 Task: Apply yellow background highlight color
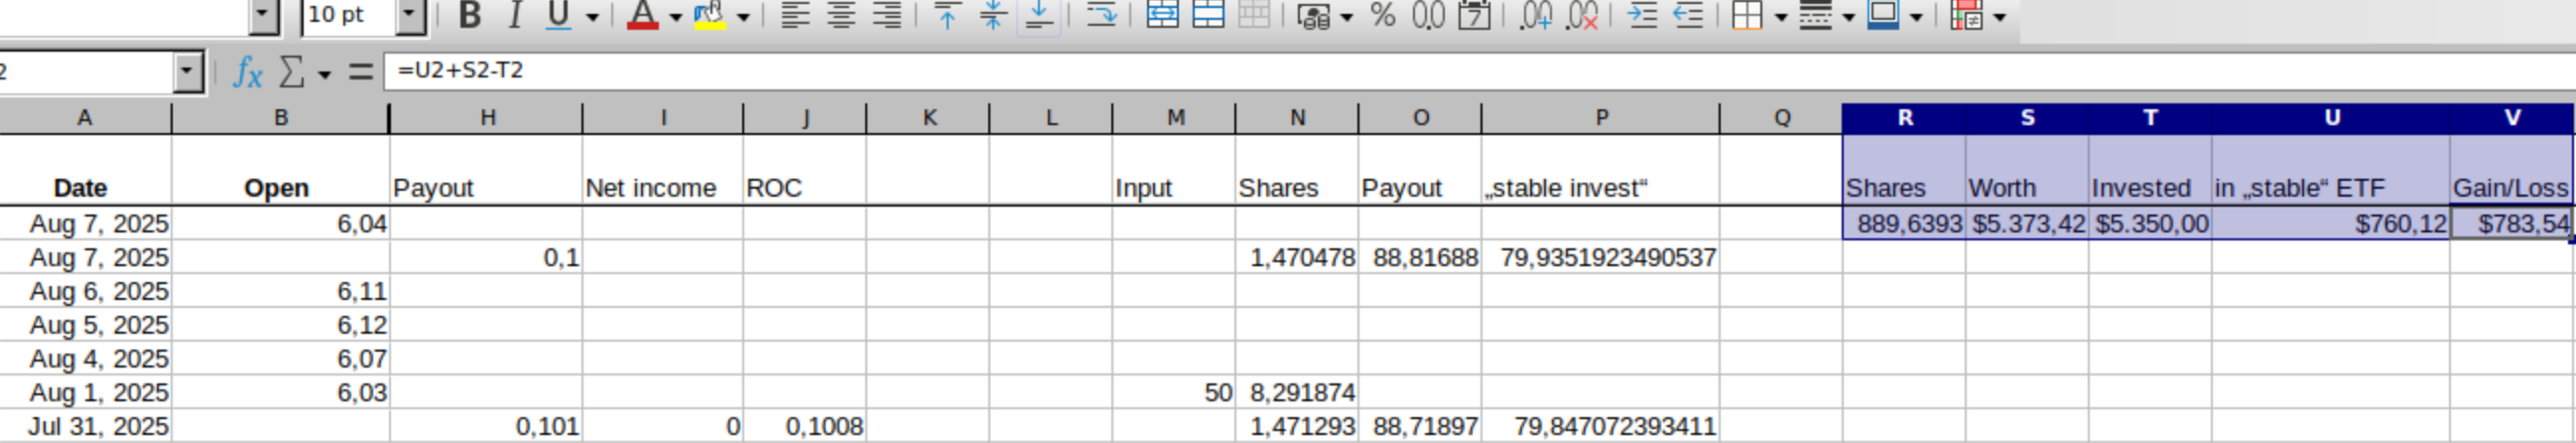[709, 15]
